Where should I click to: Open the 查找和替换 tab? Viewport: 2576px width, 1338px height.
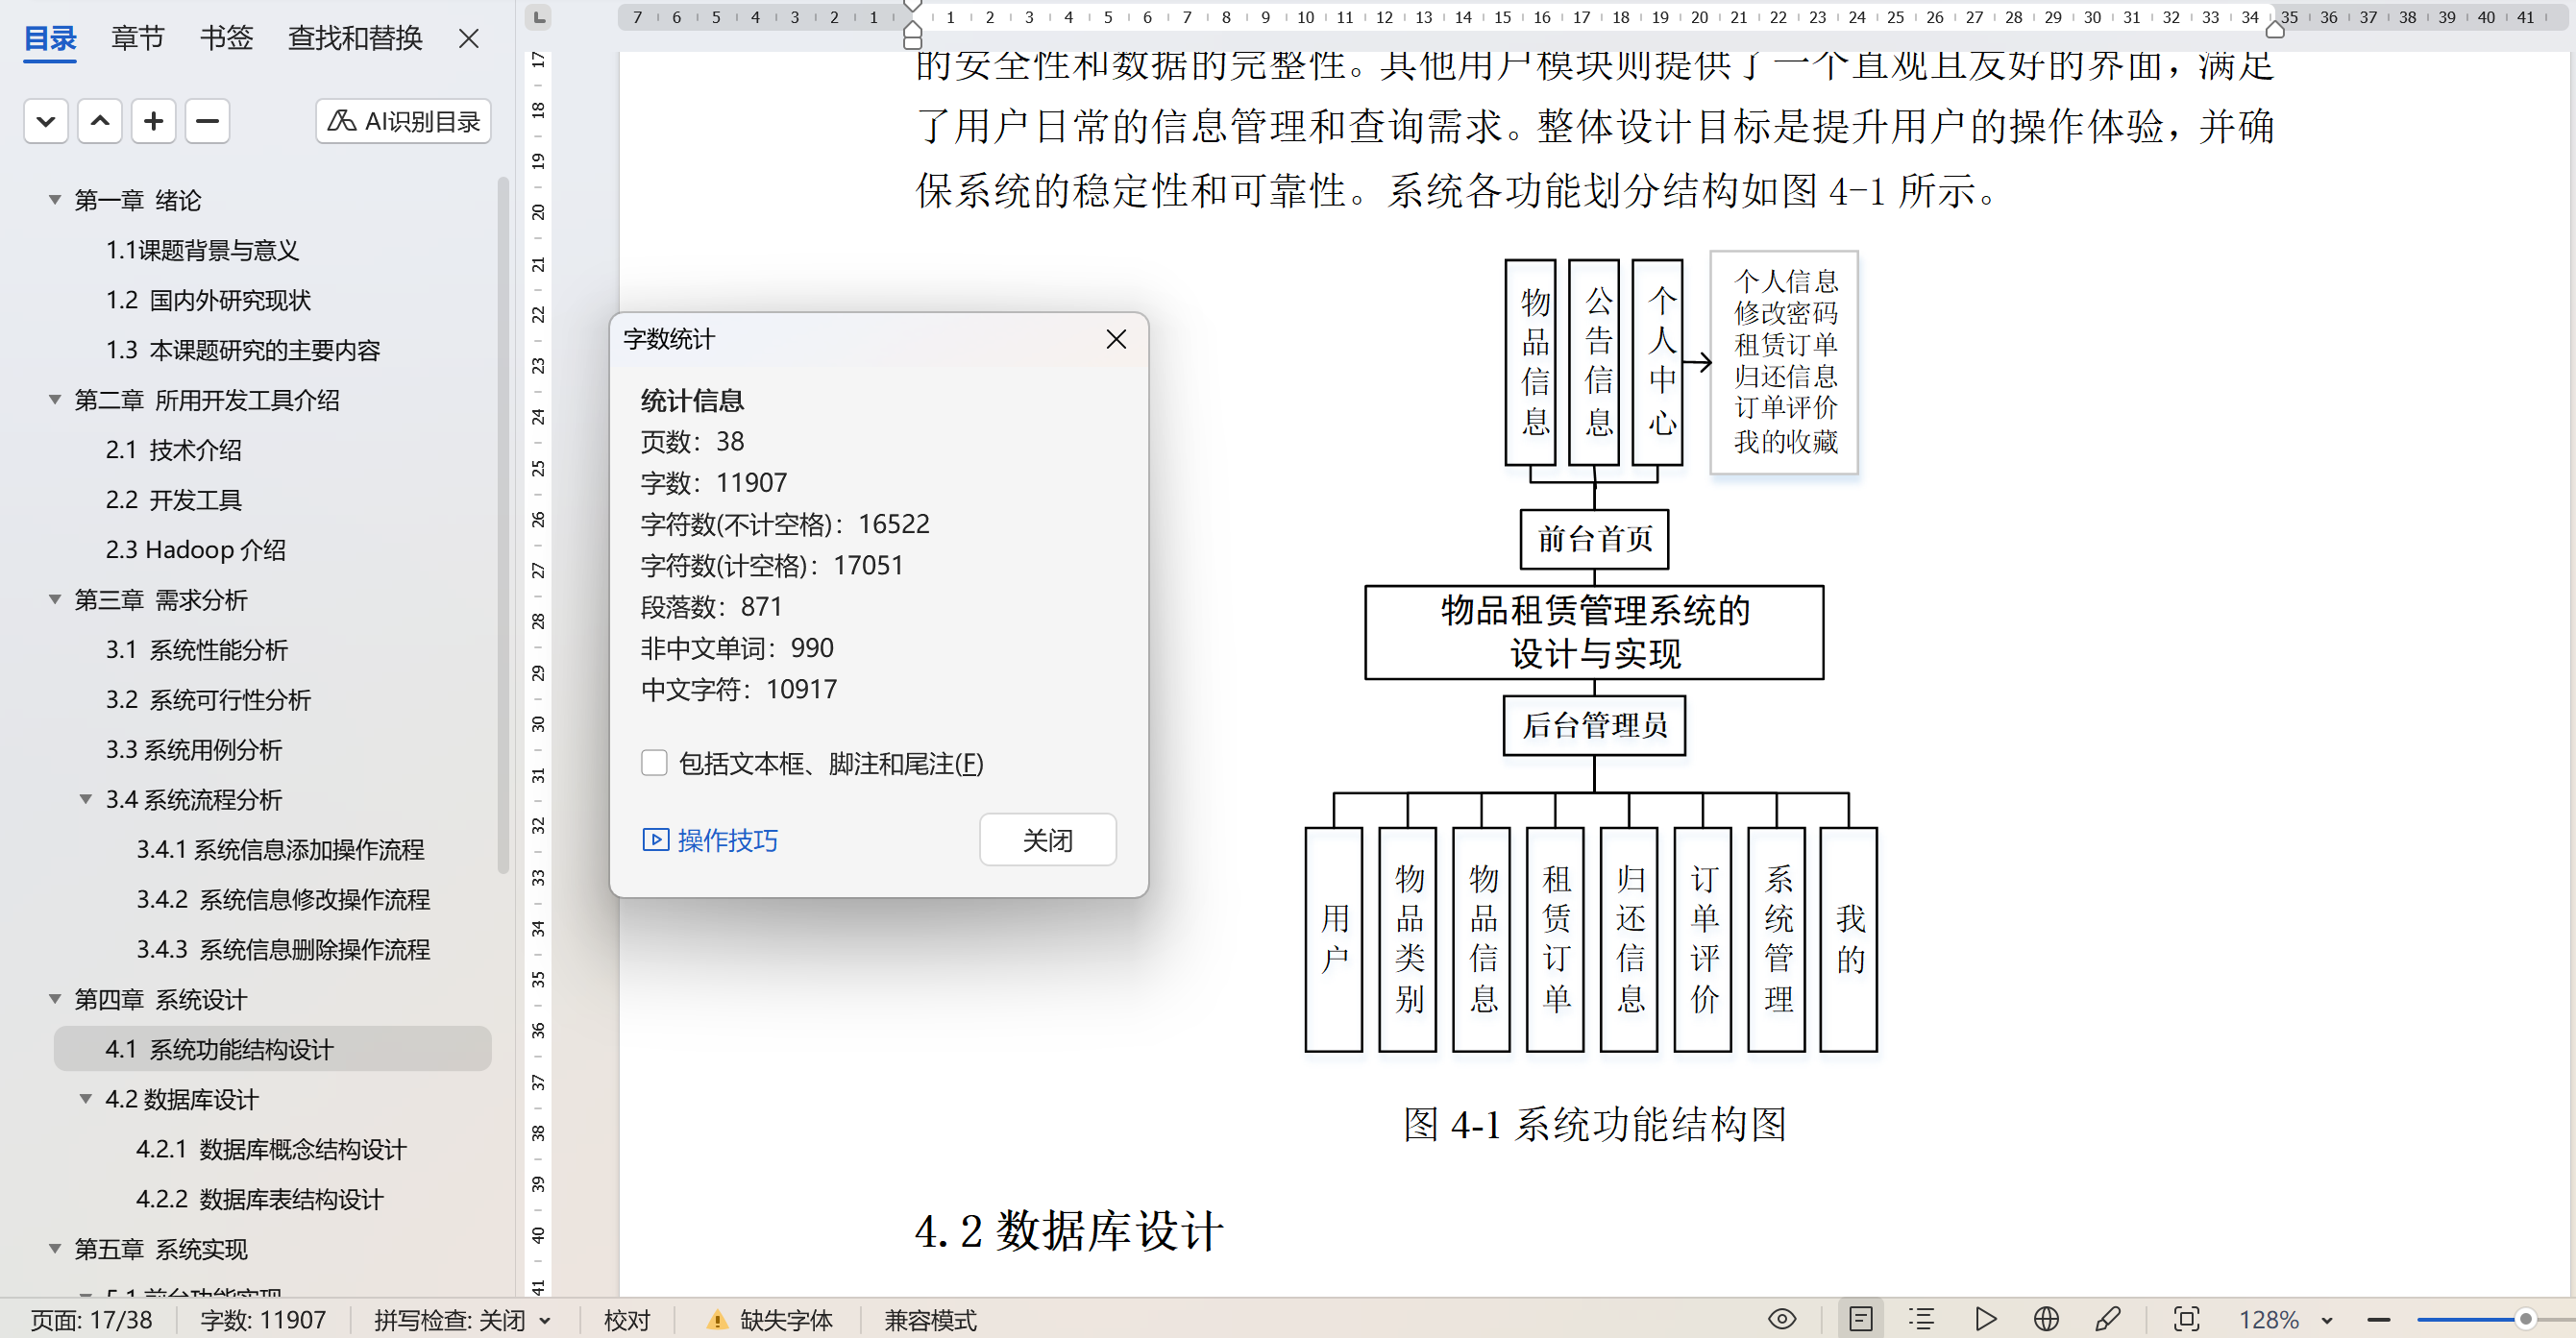355,38
